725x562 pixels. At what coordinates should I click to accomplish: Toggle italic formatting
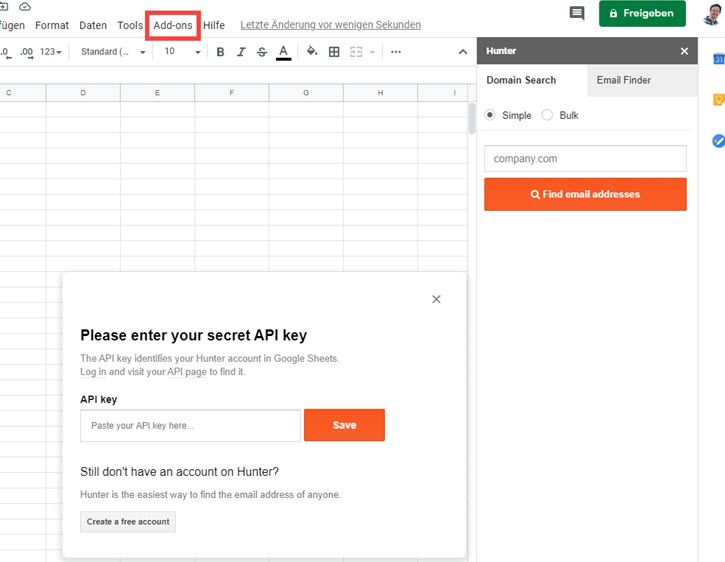click(x=241, y=52)
